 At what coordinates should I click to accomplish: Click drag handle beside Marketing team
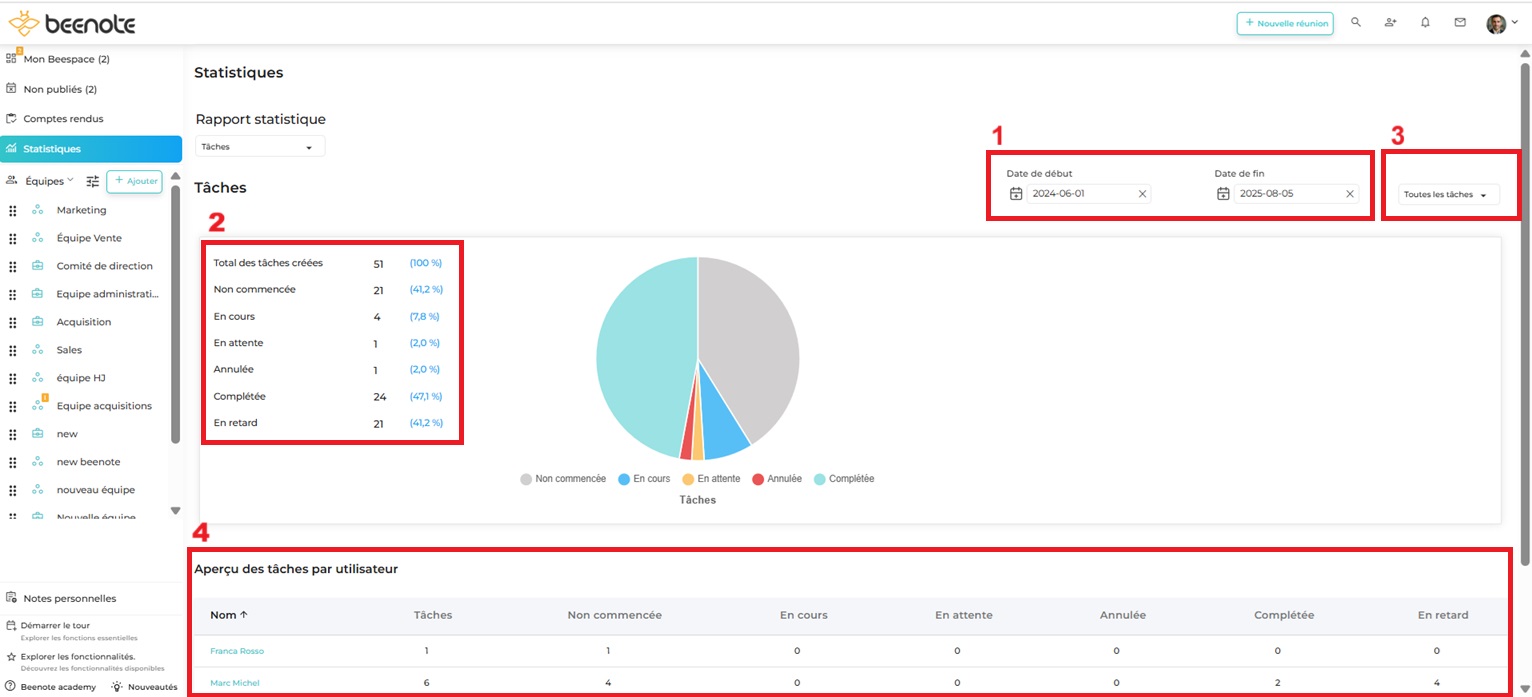coord(13,211)
